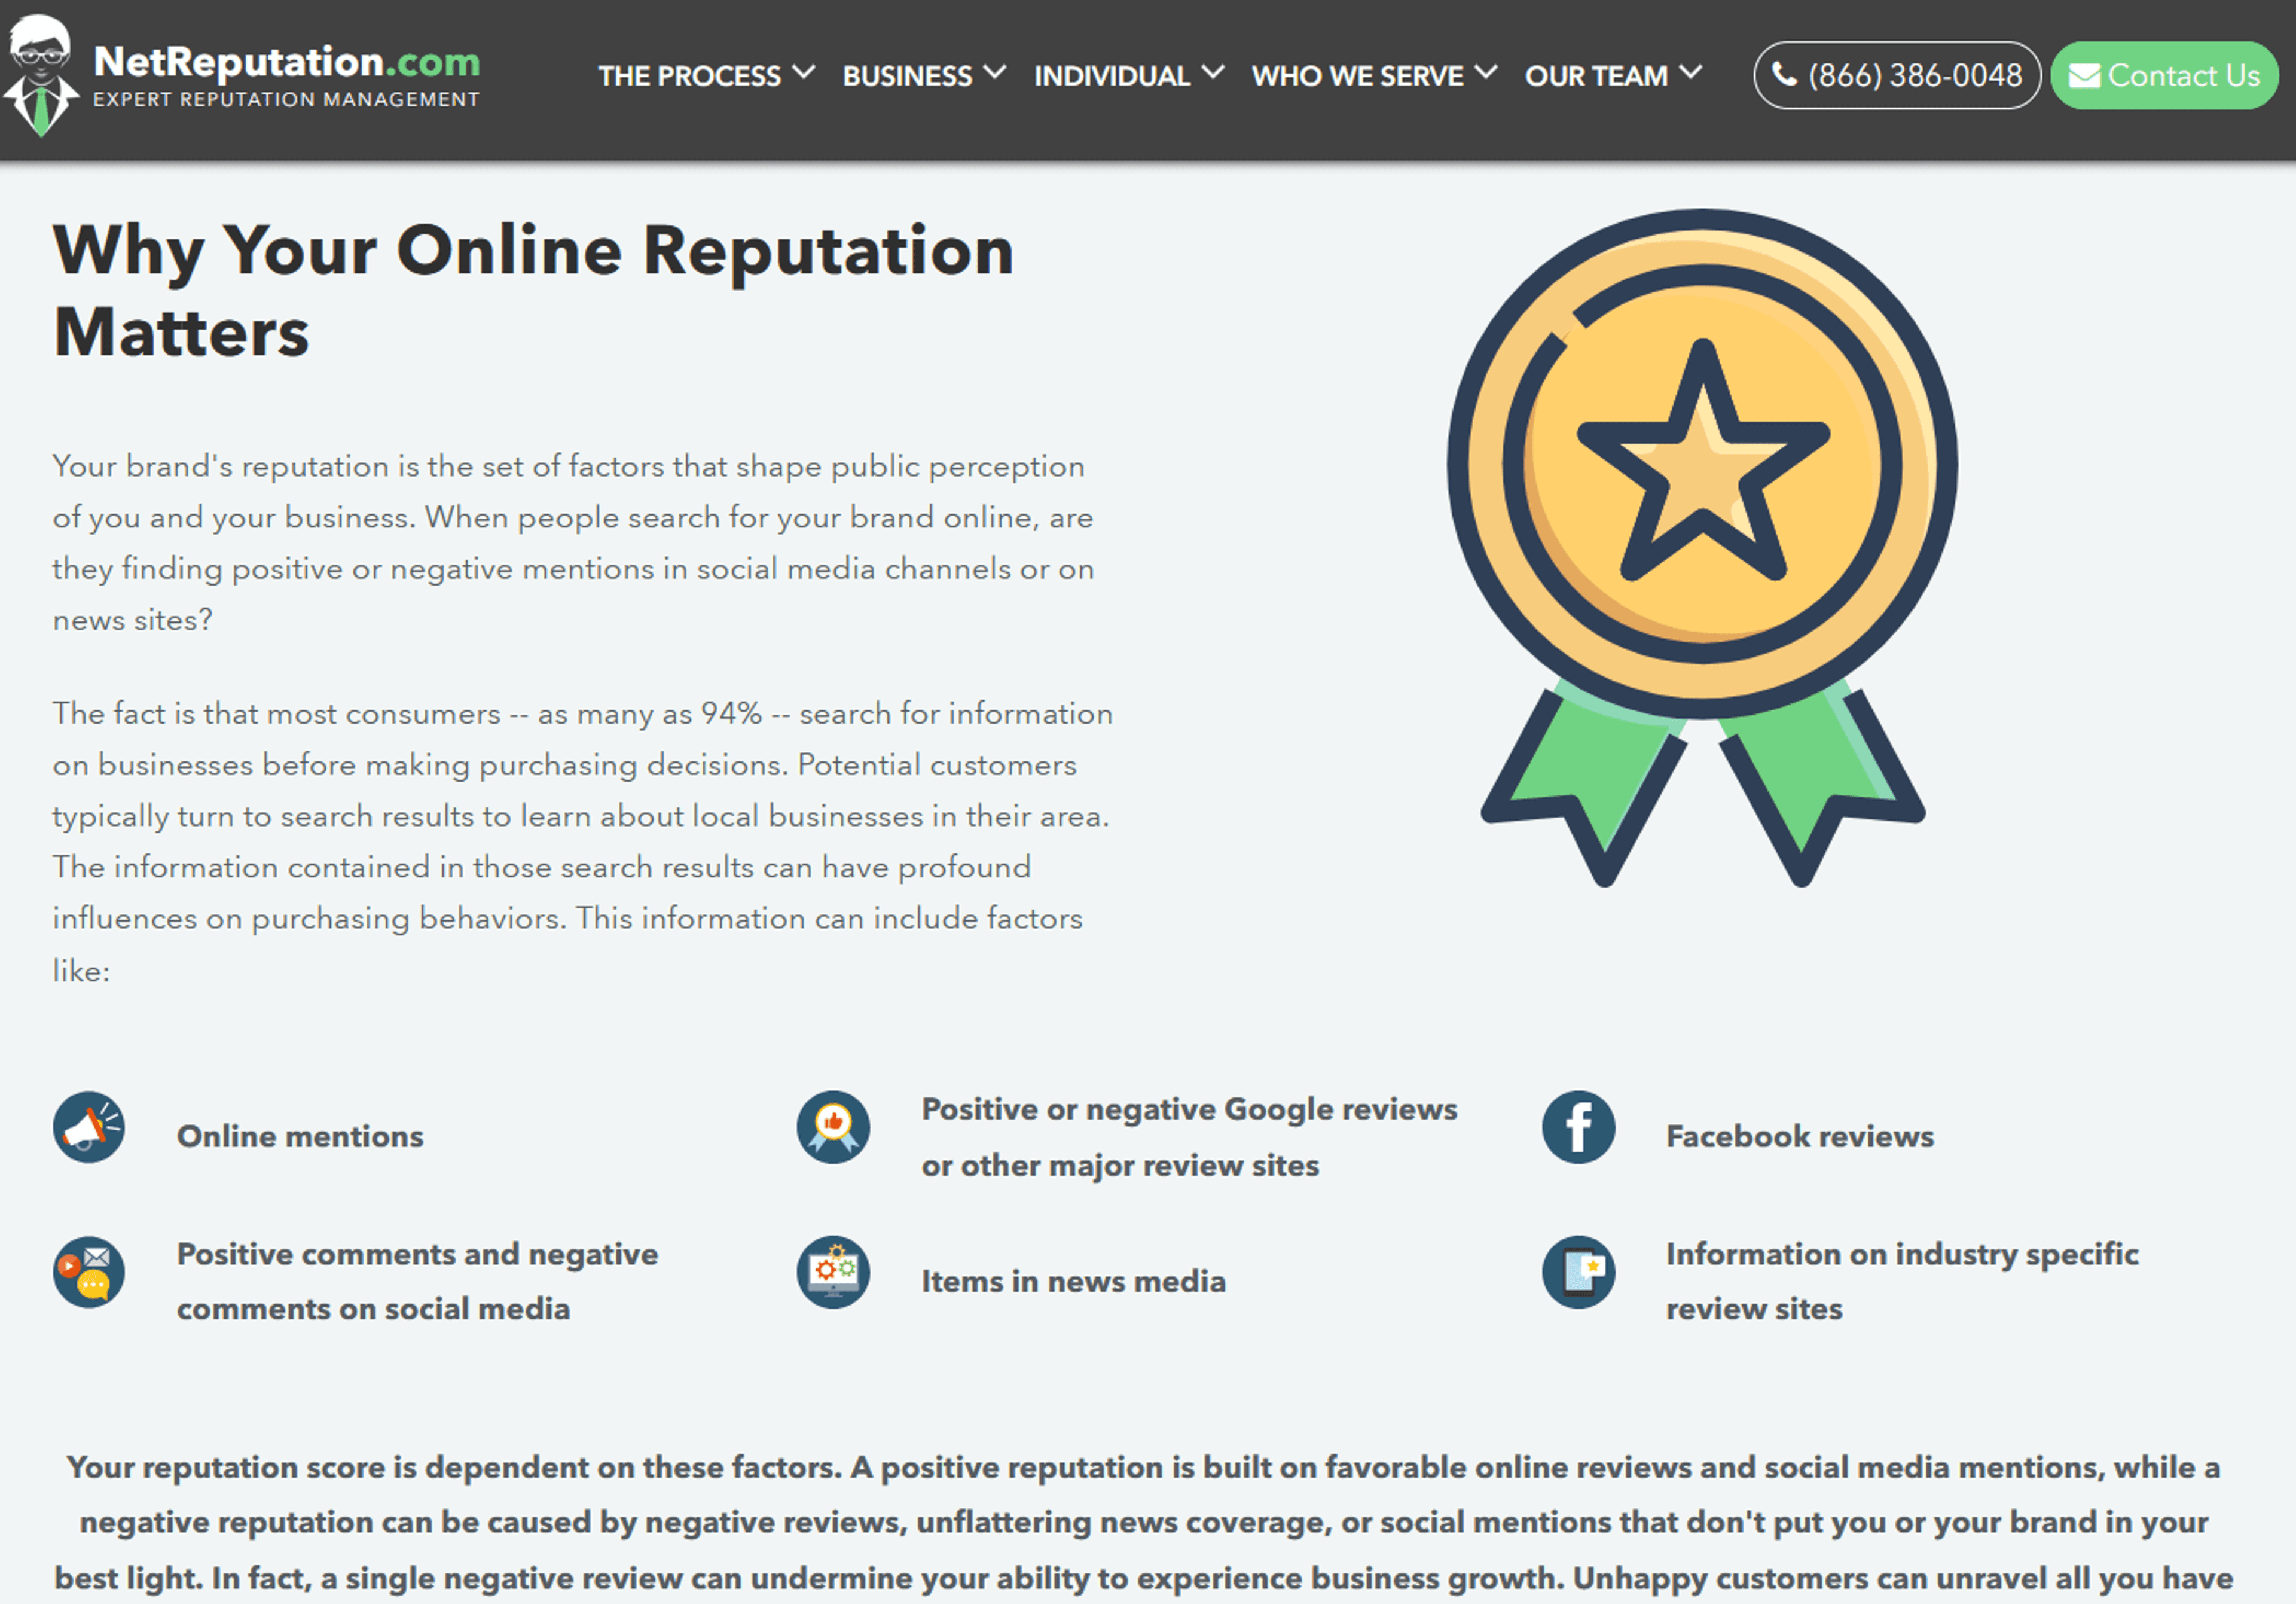The image size is (2296, 1604).
Task: Open the OUR TEAM menu
Action: (x=1596, y=76)
